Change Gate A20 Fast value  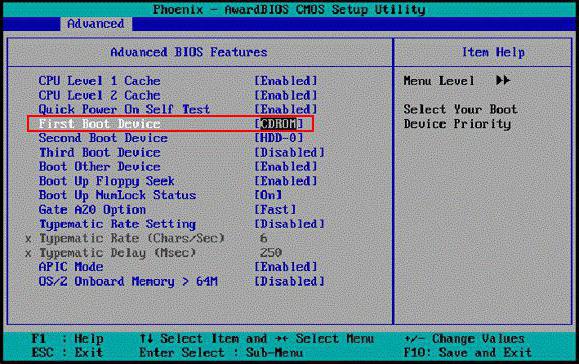point(275,210)
